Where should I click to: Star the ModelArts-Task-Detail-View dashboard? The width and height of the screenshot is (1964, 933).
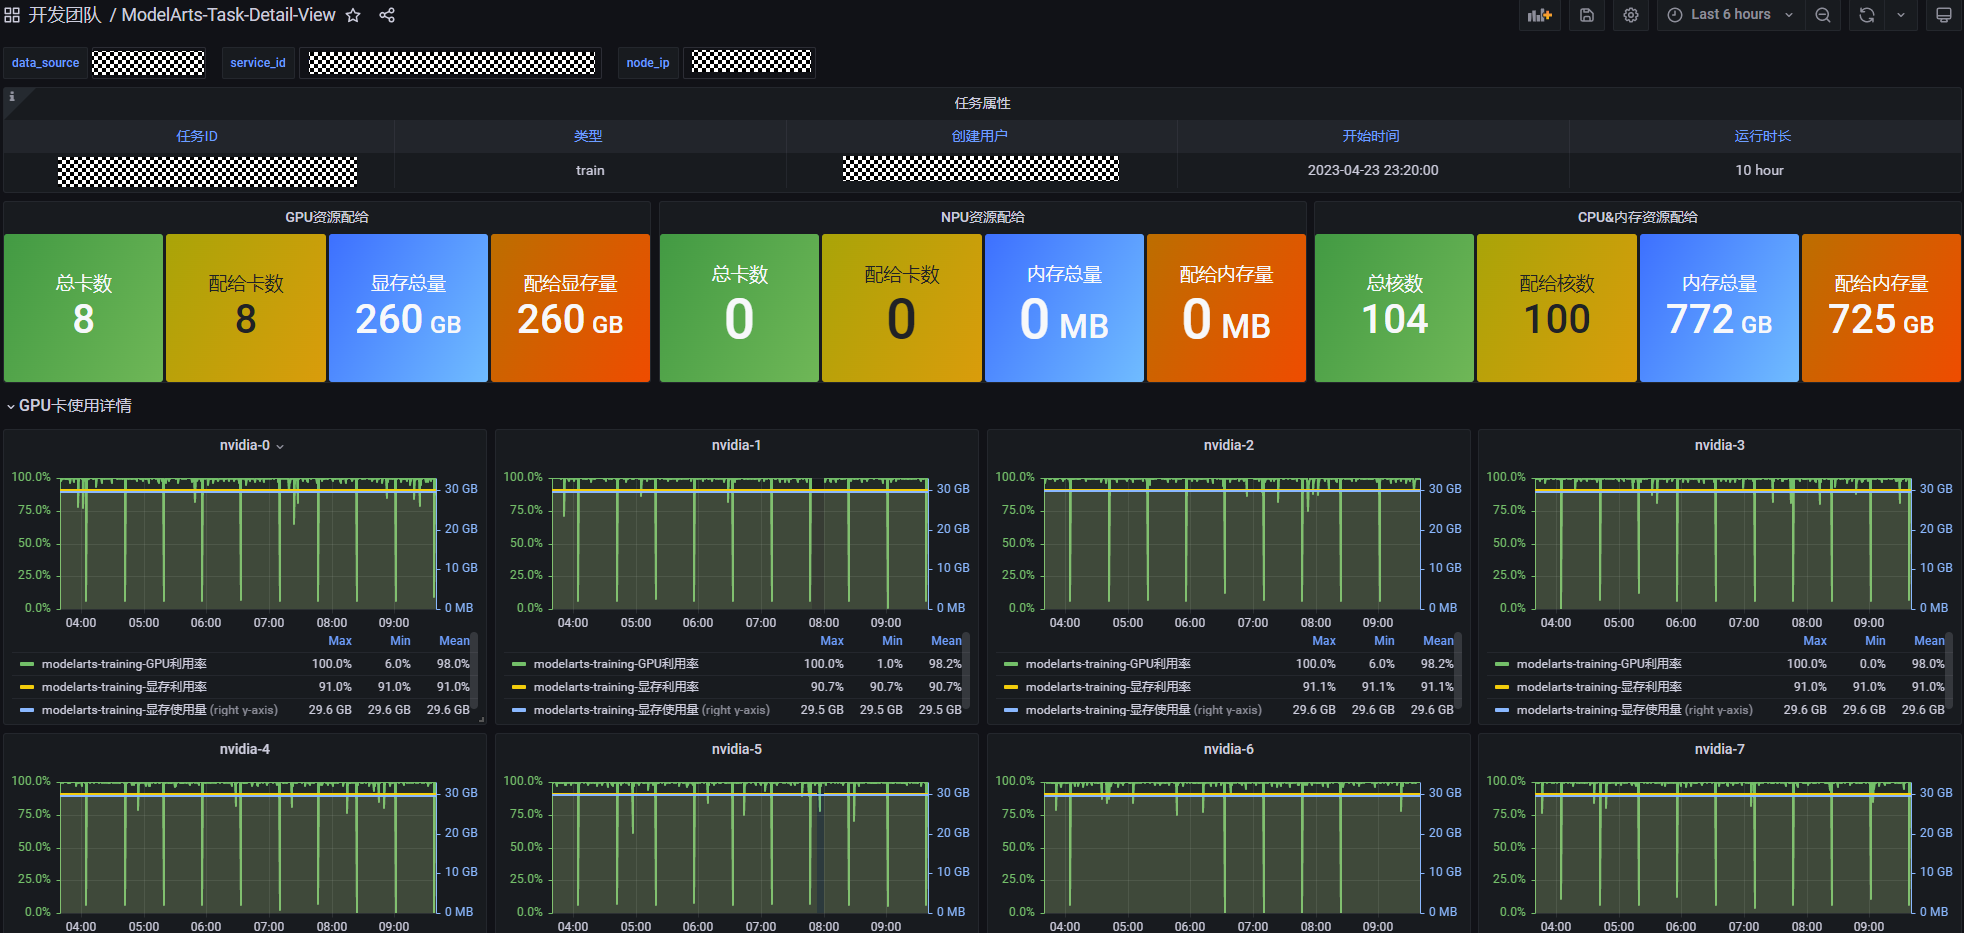point(353,15)
